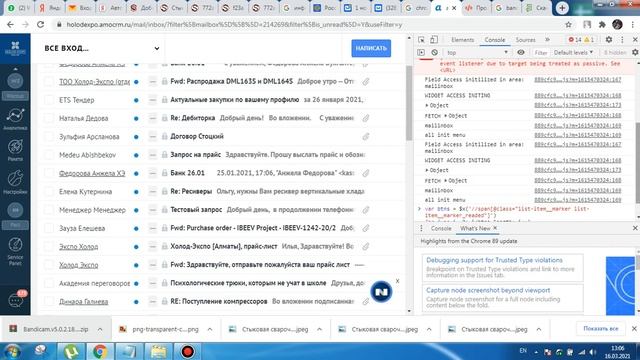Select checkbox for Зауза Елешева email
Viewport: 640px width, 360px height.
tap(49, 228)
